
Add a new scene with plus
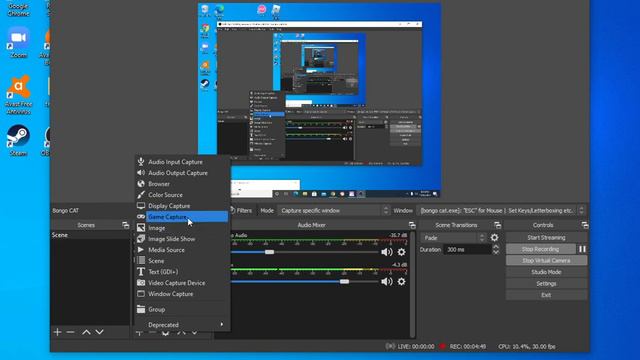click(x=58, y=332)
